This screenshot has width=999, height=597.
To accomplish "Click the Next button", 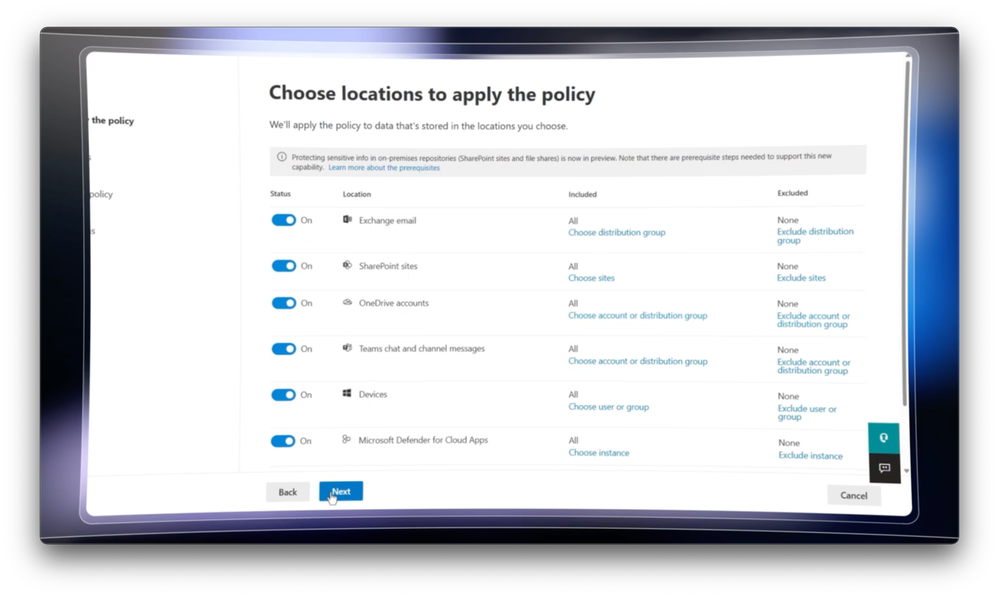I will 341,491.
